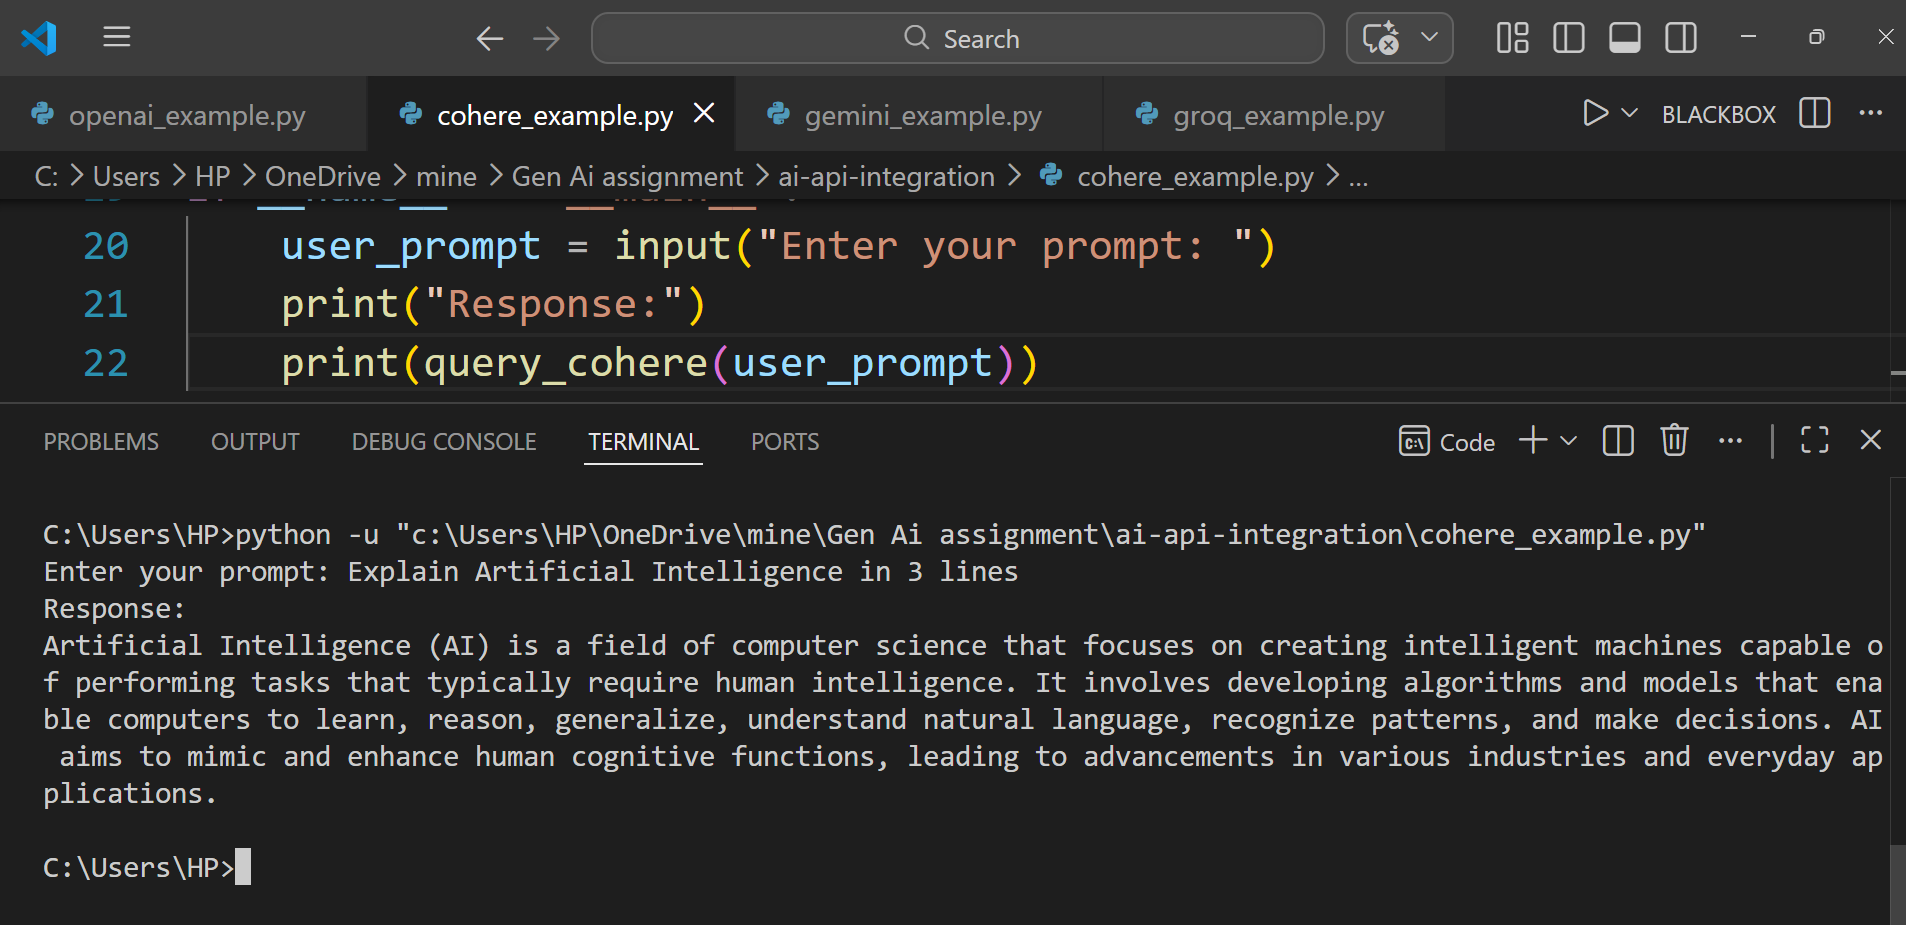Image resolution: width=1906 pixels, height=925 pixels.
Task: Close the cohere_example.py tab
Action: pyautogui.click(x=704, y=113)
